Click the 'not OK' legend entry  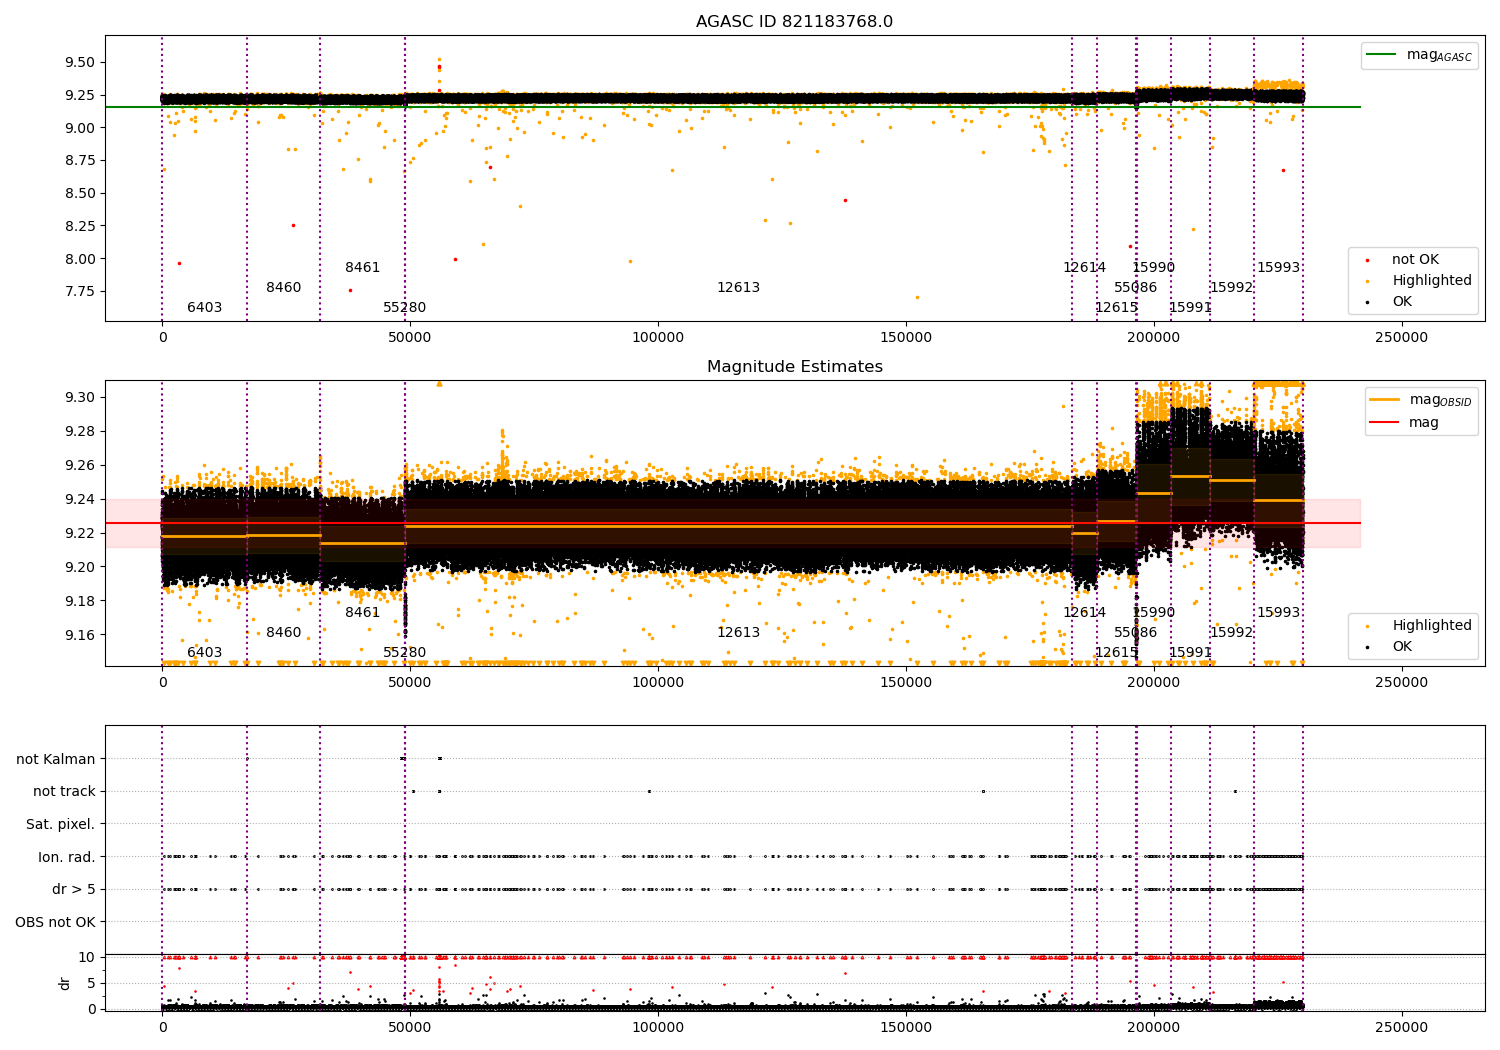click(1415, 260)
